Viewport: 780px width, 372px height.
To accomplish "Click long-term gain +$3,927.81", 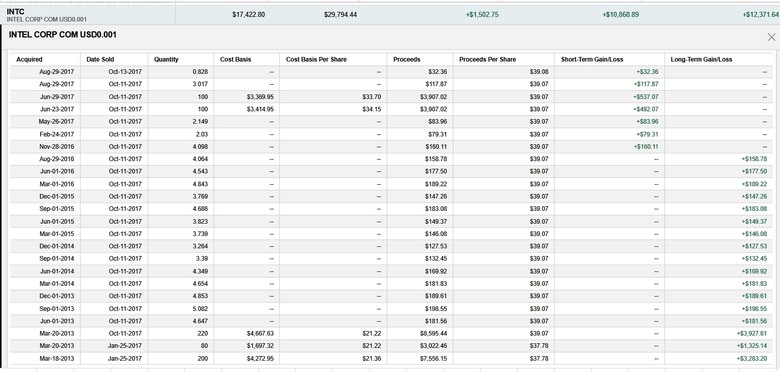I will [x=752, y=333].
